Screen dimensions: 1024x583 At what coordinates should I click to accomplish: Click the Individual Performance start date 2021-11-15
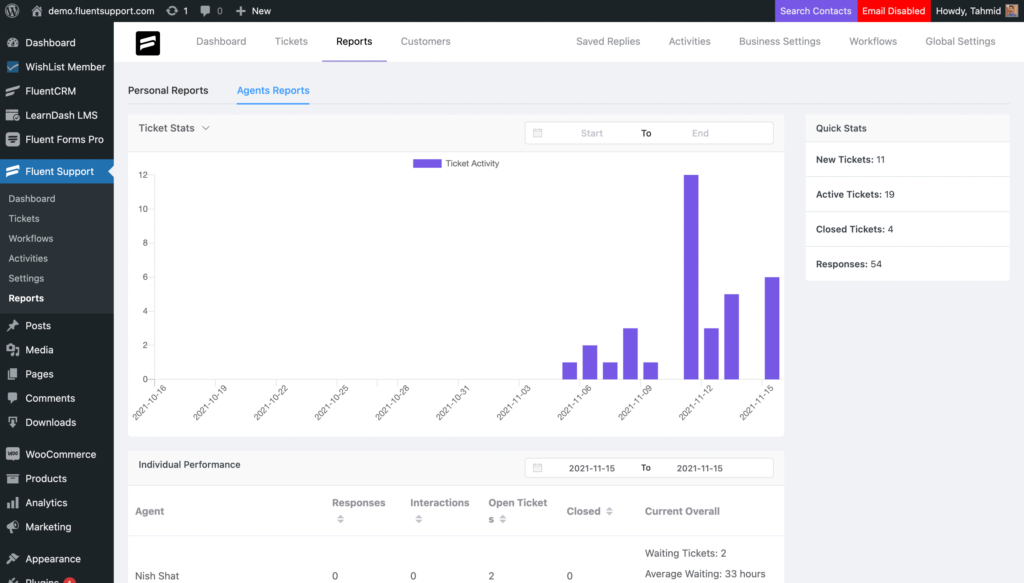tap(592, 468)
